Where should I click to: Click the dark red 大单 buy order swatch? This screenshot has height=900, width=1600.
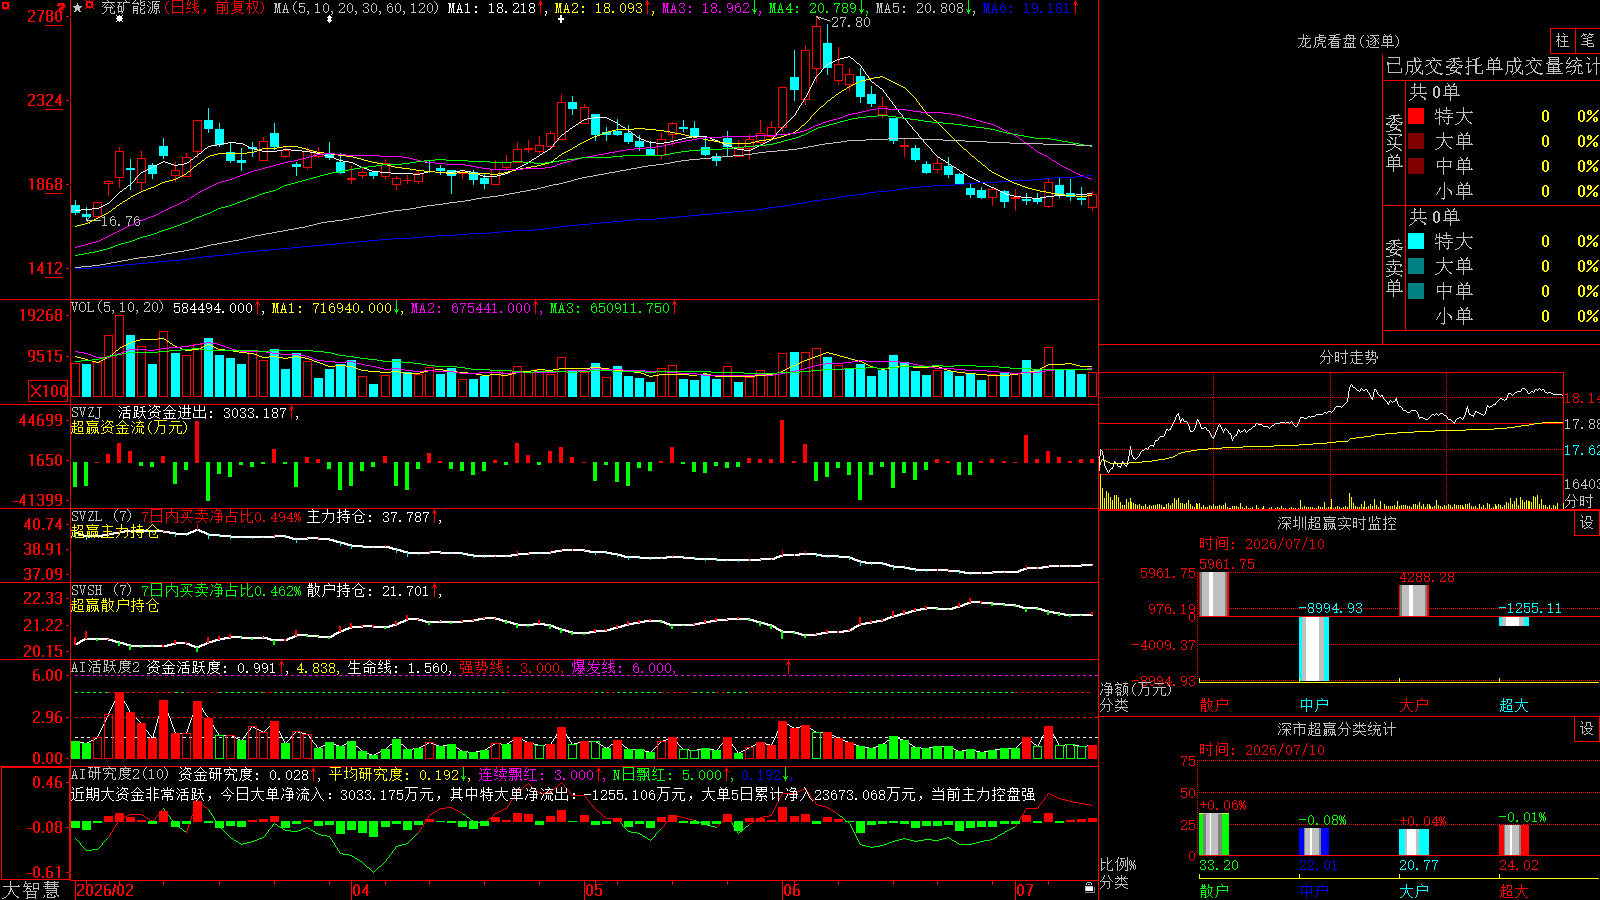point(1416,141)
